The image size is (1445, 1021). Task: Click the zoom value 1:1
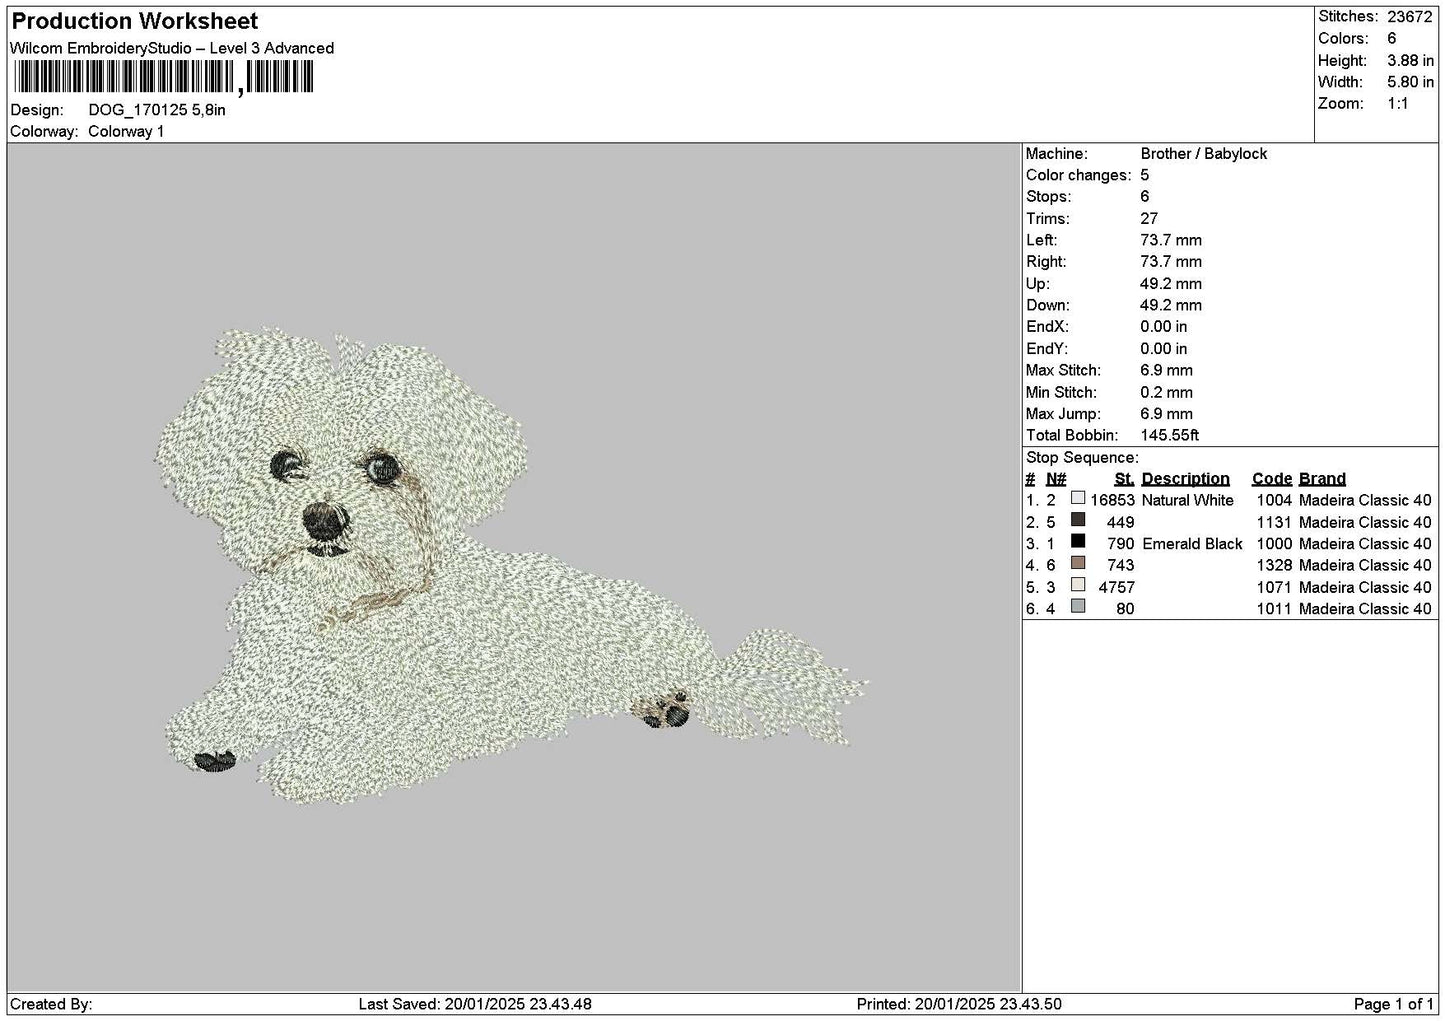pos(1398,104)
